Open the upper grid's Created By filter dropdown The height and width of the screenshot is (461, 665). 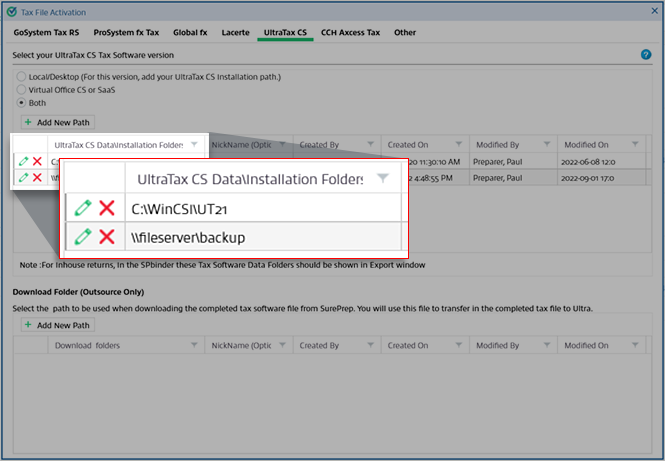(368, 145)
